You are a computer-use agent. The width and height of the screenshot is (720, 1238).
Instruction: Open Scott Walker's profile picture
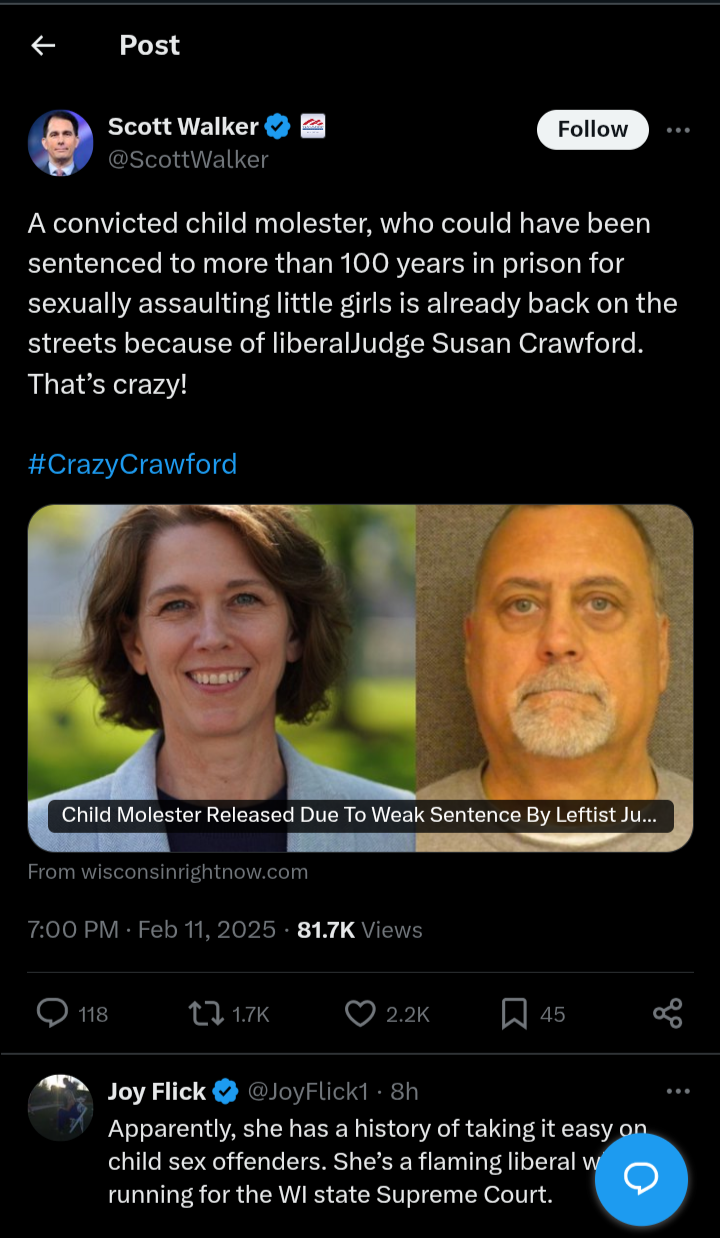coord(60,142)
